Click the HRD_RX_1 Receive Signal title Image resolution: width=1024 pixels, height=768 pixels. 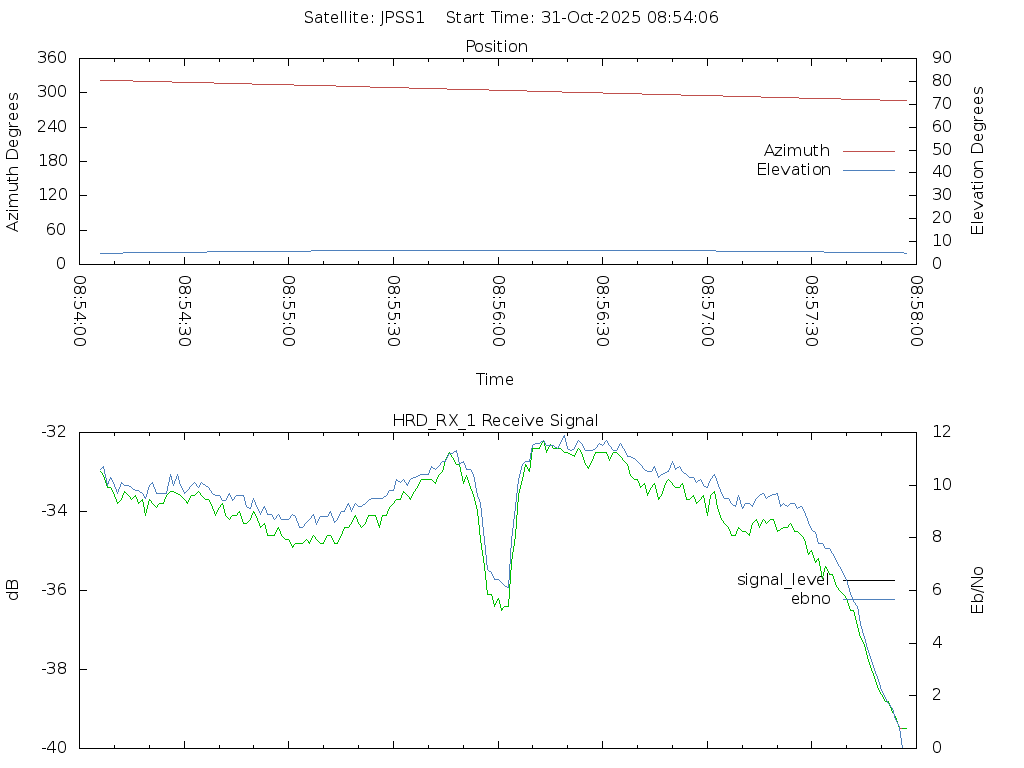click(x=495, y=420)
